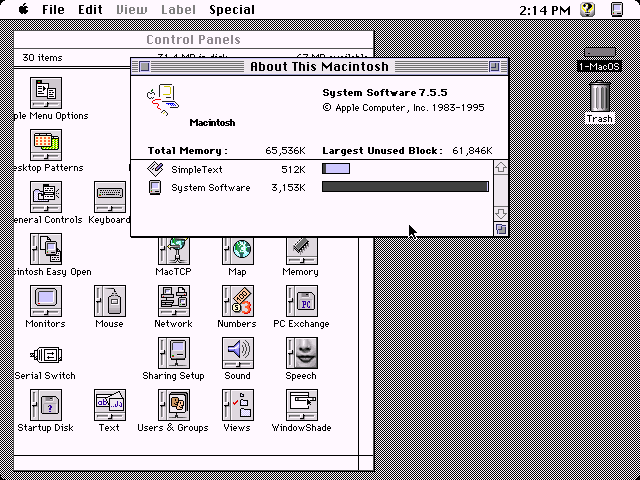Select the Users & Groups icon
The width and height of the screenshot is (640, 480).
[174, 405]
